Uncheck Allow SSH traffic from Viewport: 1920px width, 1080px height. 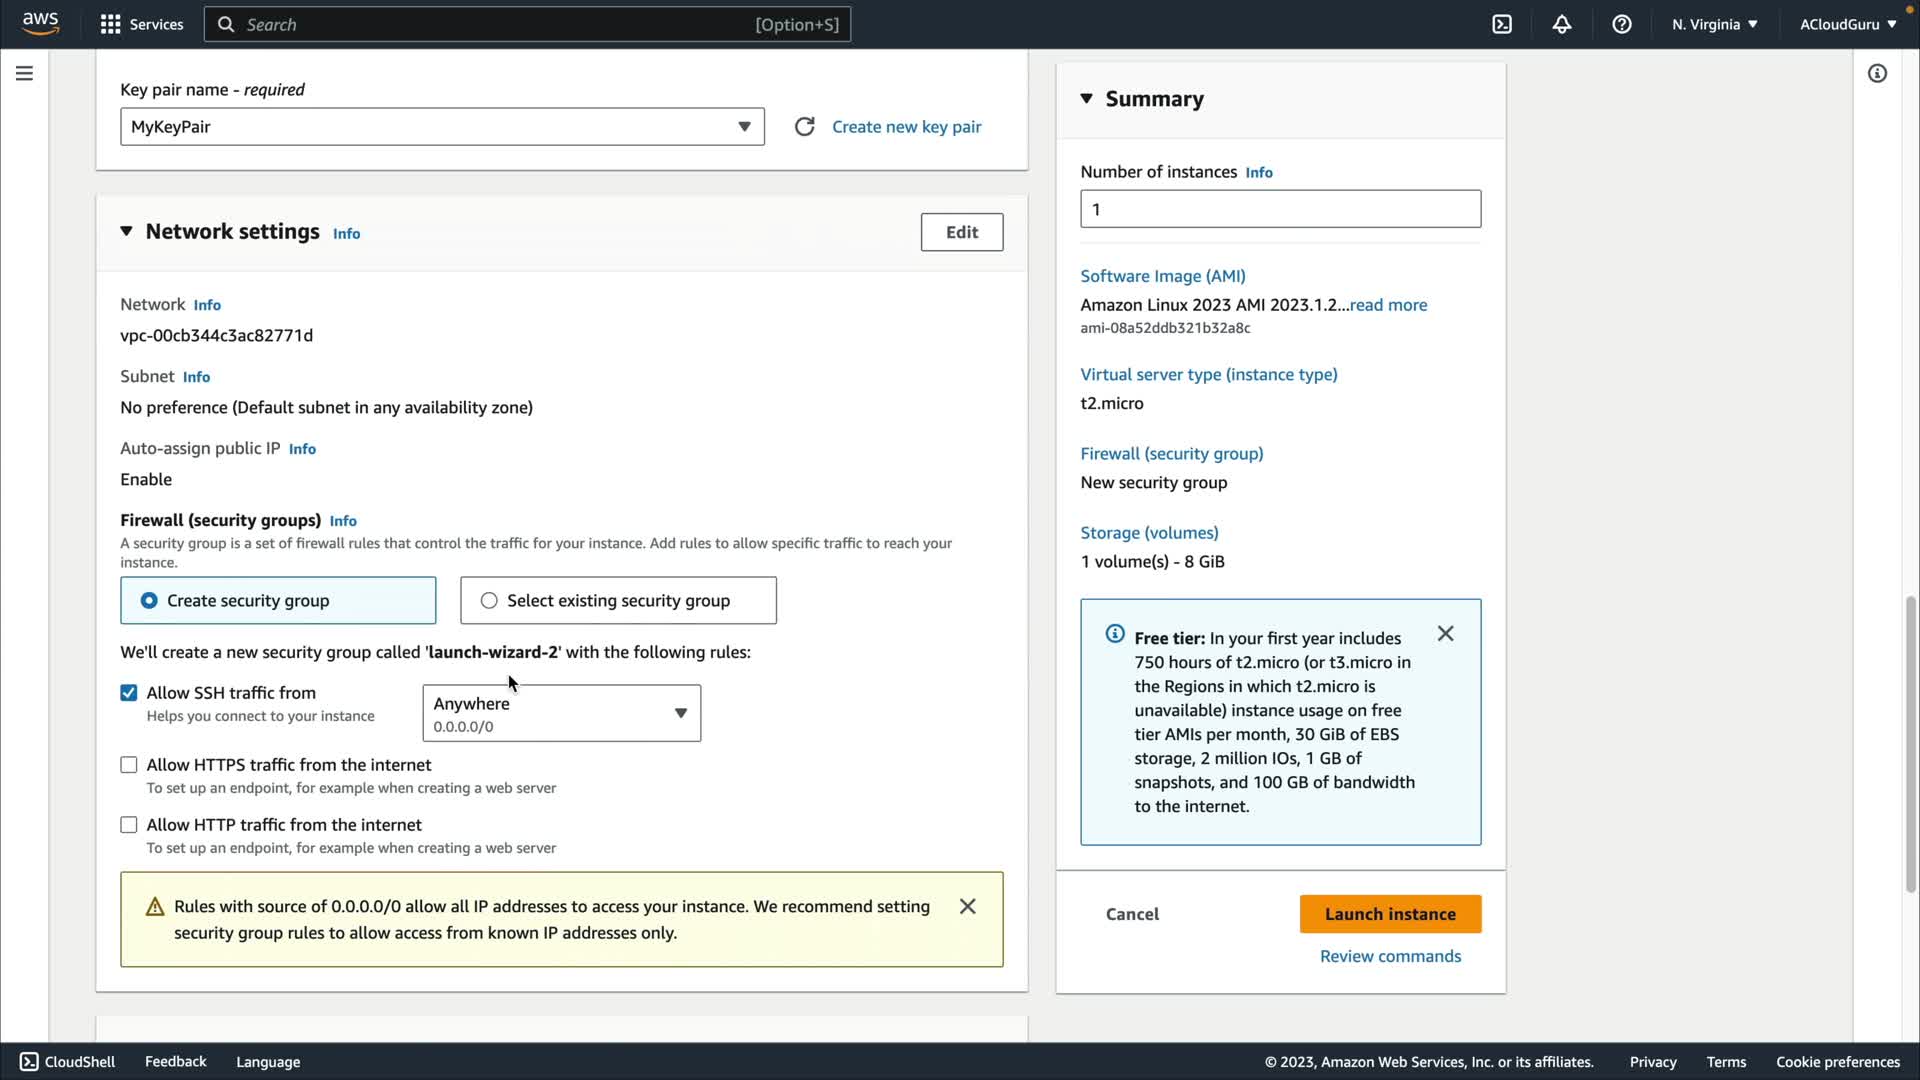pos(129,693)
